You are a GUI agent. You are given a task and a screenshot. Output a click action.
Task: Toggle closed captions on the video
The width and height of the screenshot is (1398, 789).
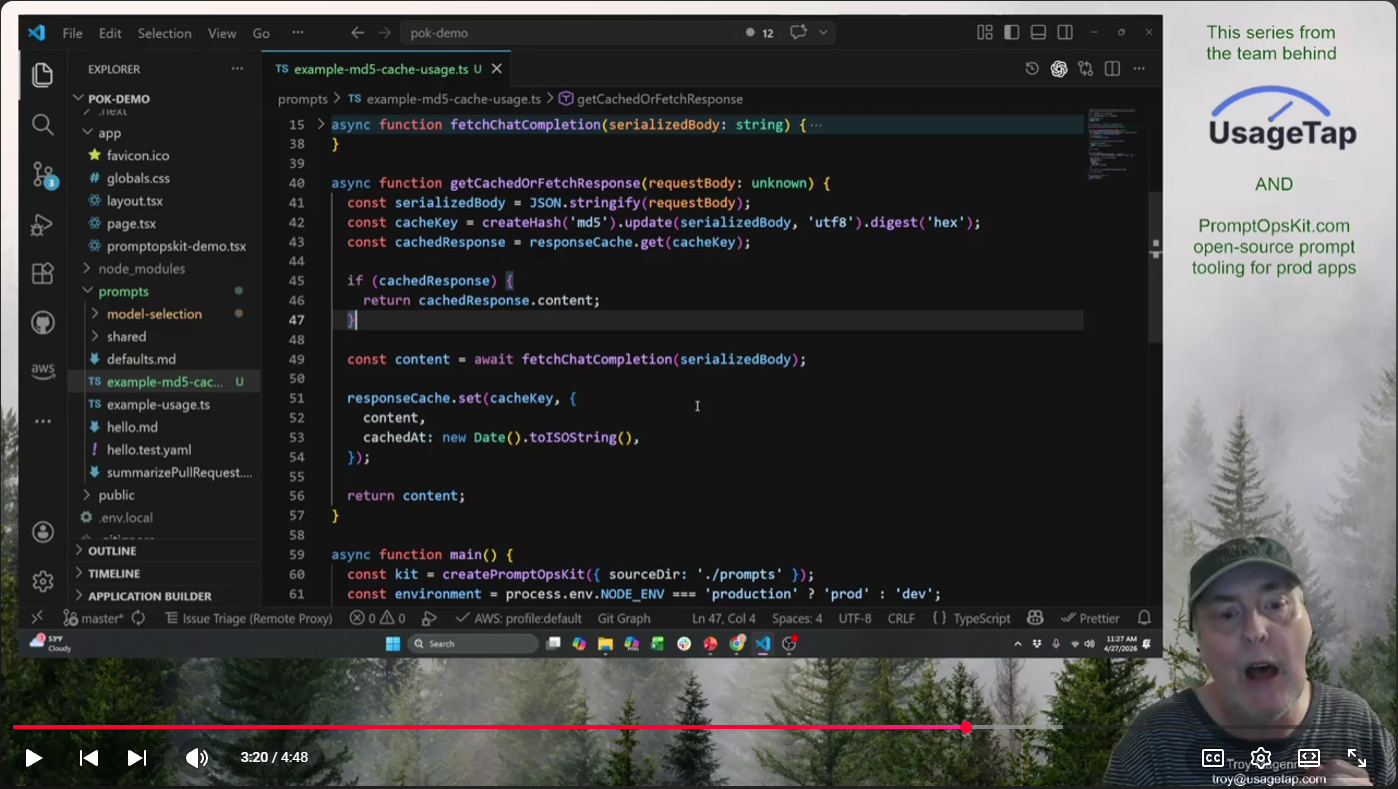pyautogui.click(x=1212, y=758)
